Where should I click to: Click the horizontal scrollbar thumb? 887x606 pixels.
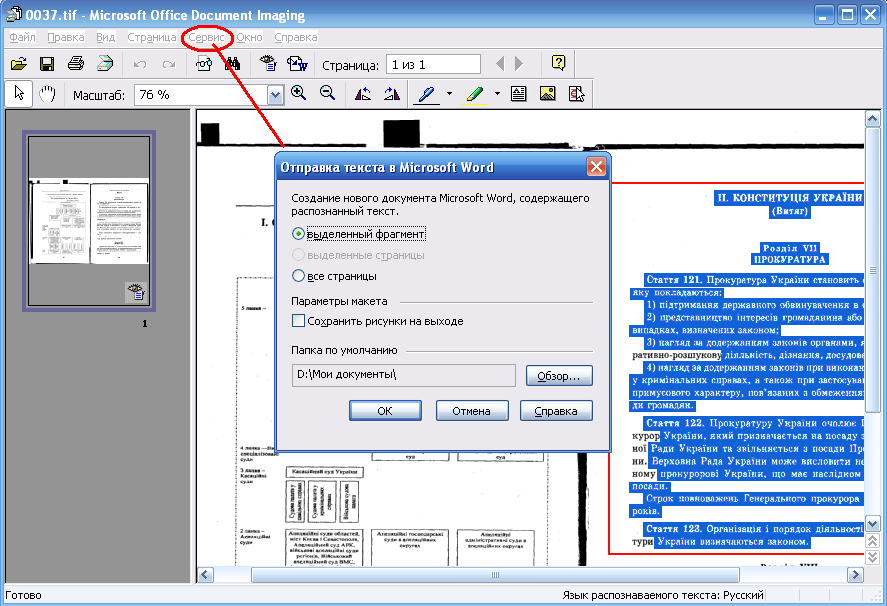point(495,575)
